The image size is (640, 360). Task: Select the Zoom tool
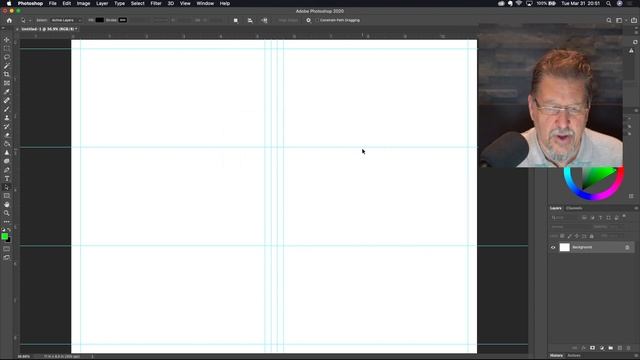click(7, 213)
